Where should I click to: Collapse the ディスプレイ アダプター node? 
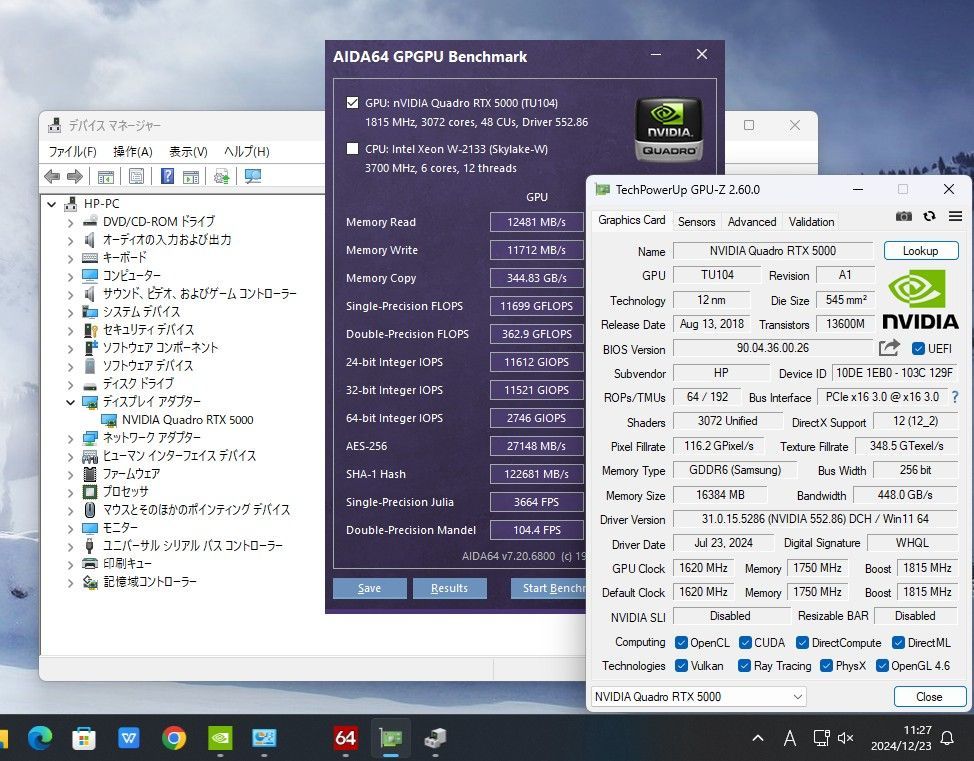[70, 402]
